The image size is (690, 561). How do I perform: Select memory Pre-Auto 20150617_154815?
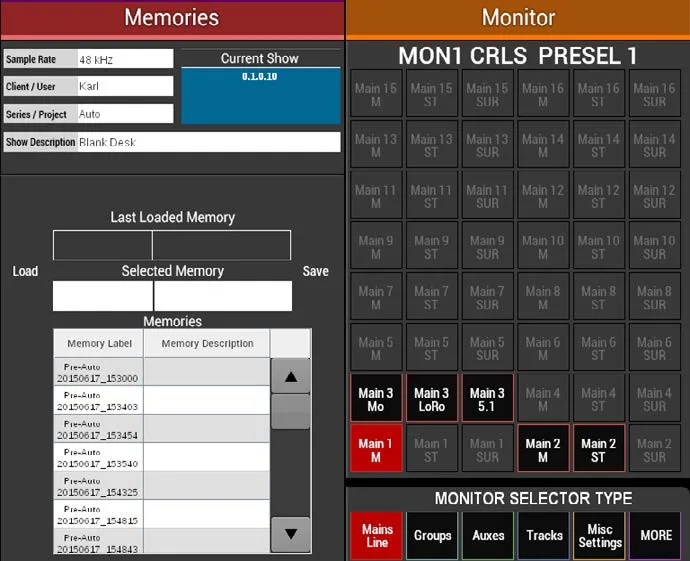[x=162, y=514]
